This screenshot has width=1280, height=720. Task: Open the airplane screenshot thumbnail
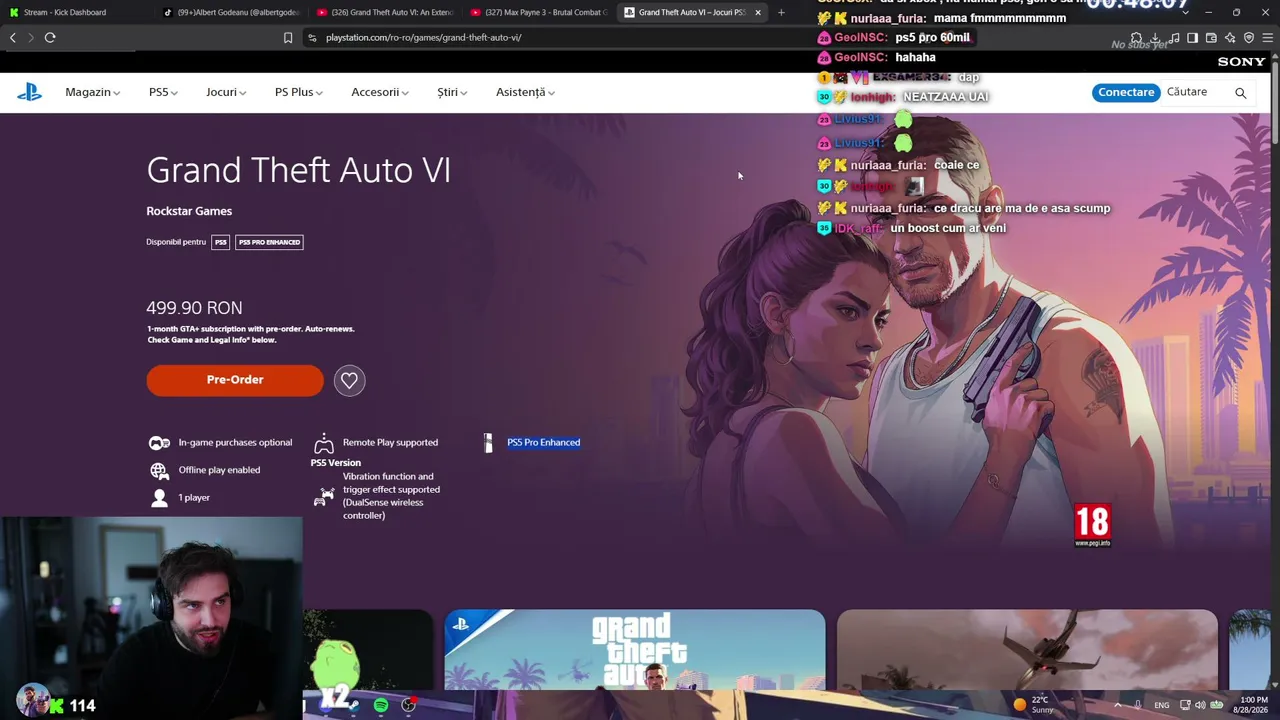(1027, 650)
